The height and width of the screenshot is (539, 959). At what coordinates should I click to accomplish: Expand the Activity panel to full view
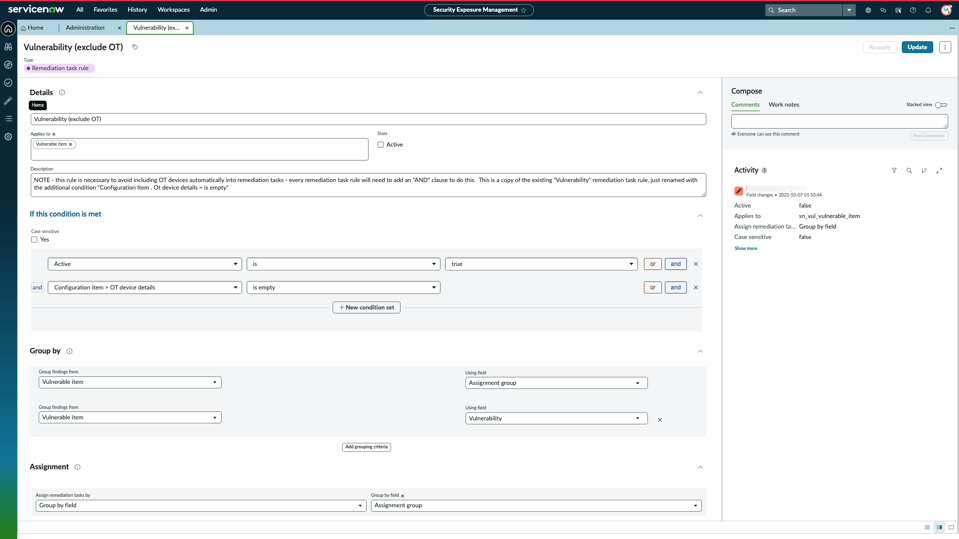pyautogui.click(x=939, y=171)
